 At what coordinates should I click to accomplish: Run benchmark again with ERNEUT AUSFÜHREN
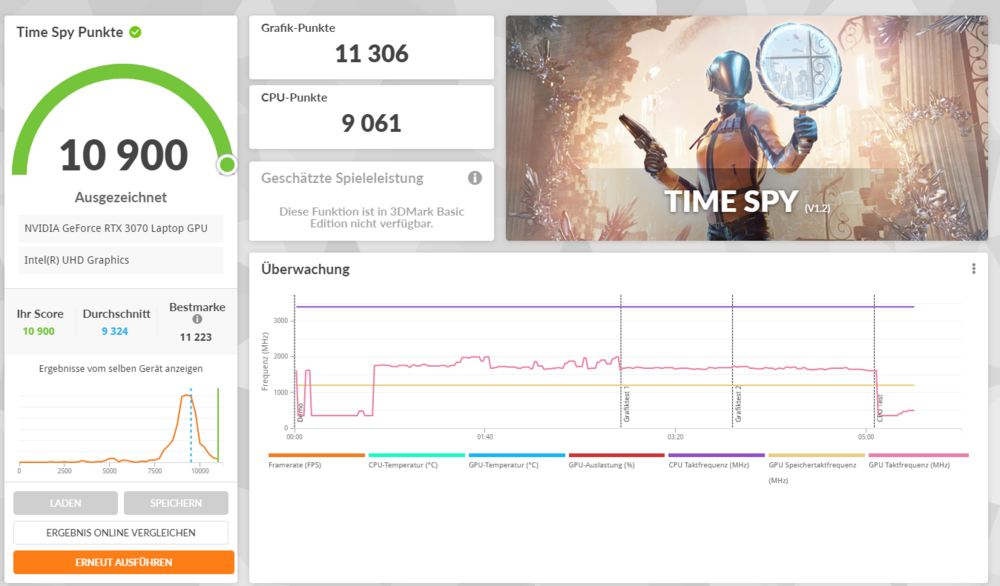pyautogui.click(x=123, y=562)
